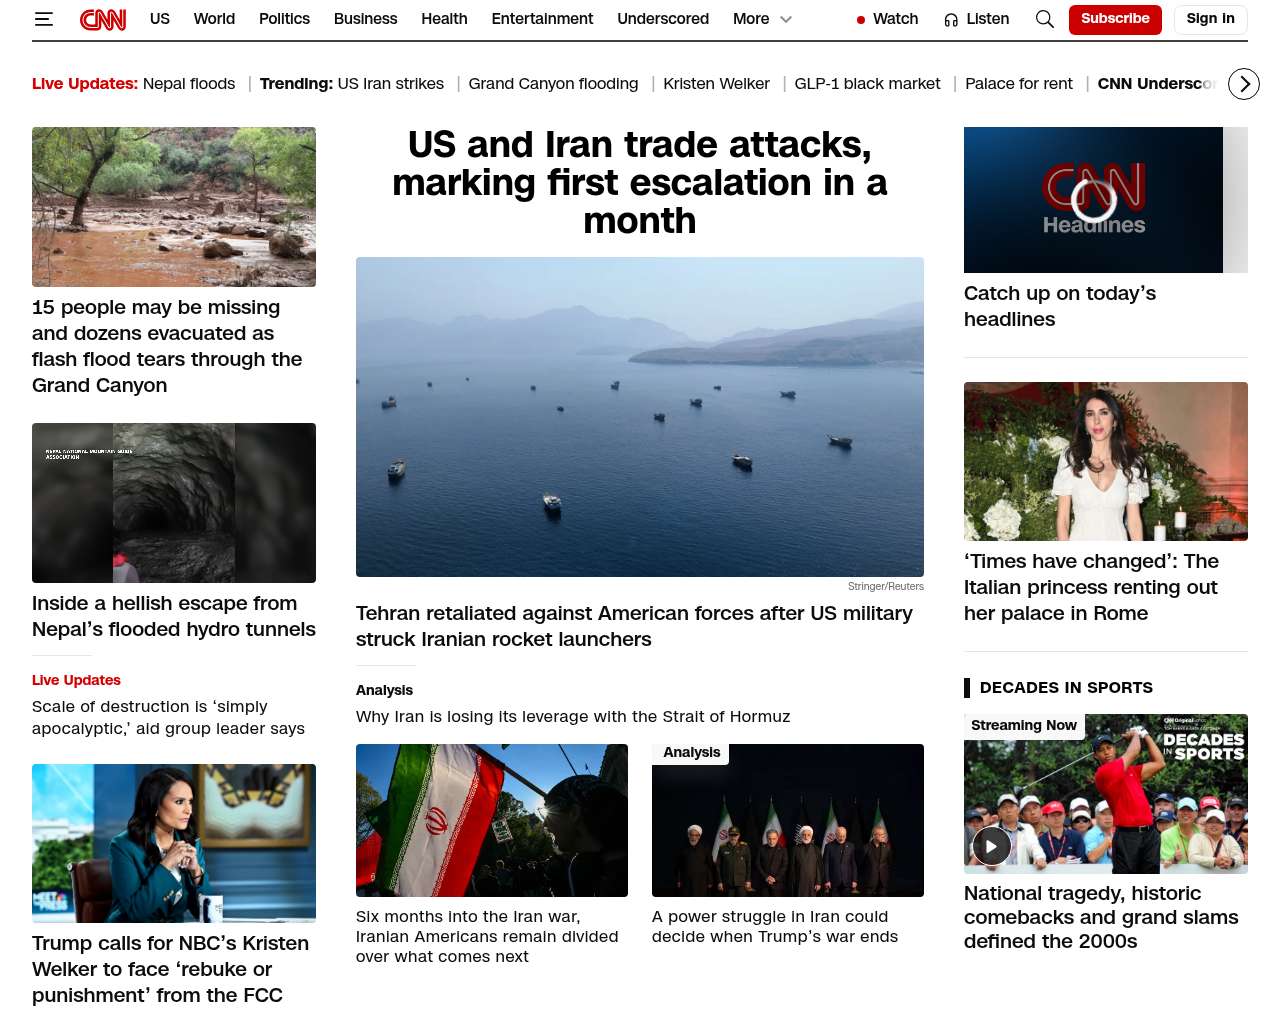Image resolution: width=1280 pixels, height=1024 pixels.
Task: Open the Iranian leaders group photo
Action: tap(788, 820)
